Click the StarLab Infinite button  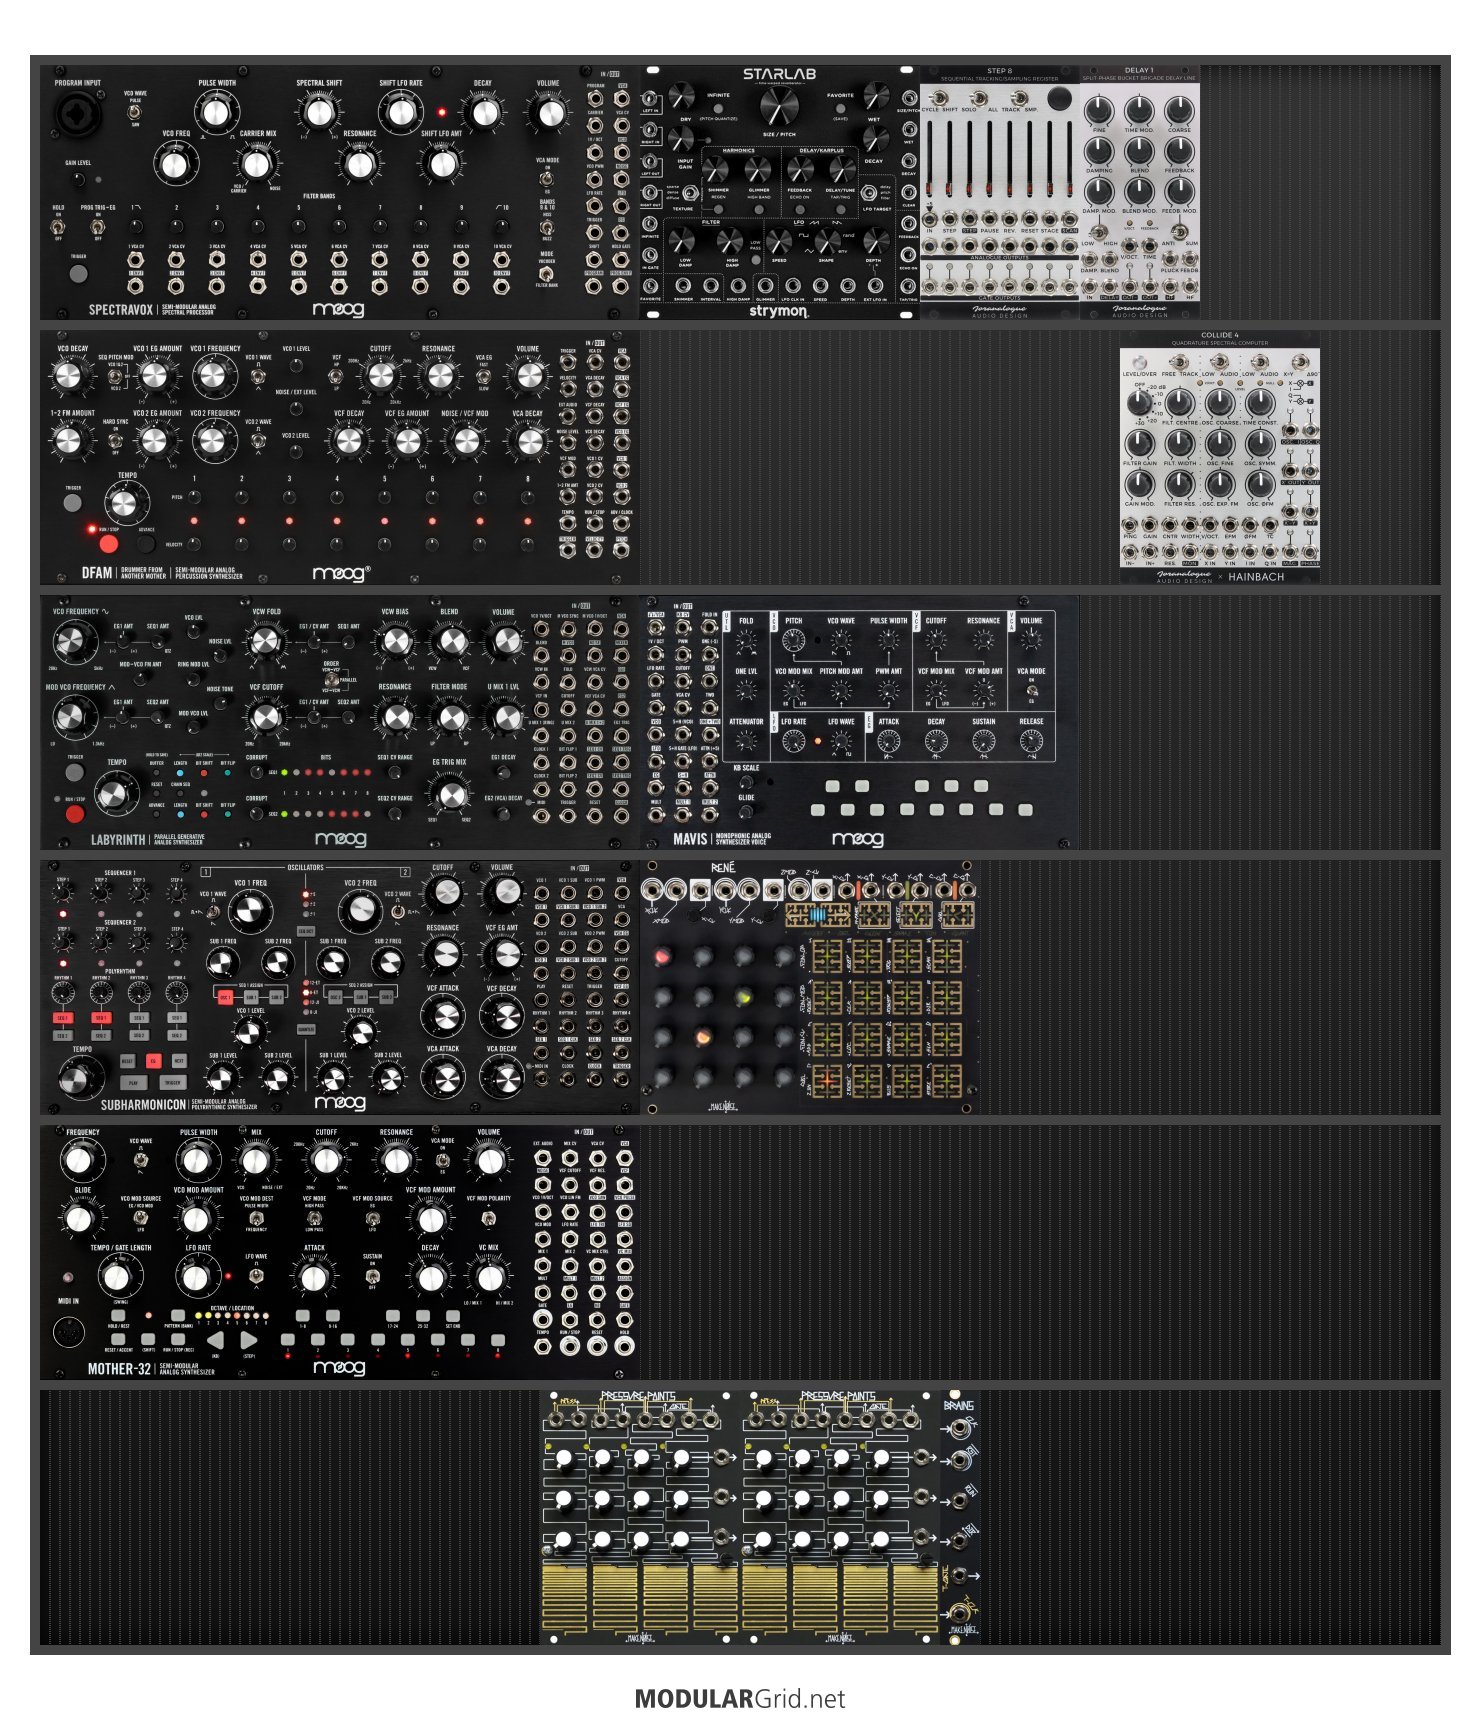pyautogui.click(x=719, y=107)
